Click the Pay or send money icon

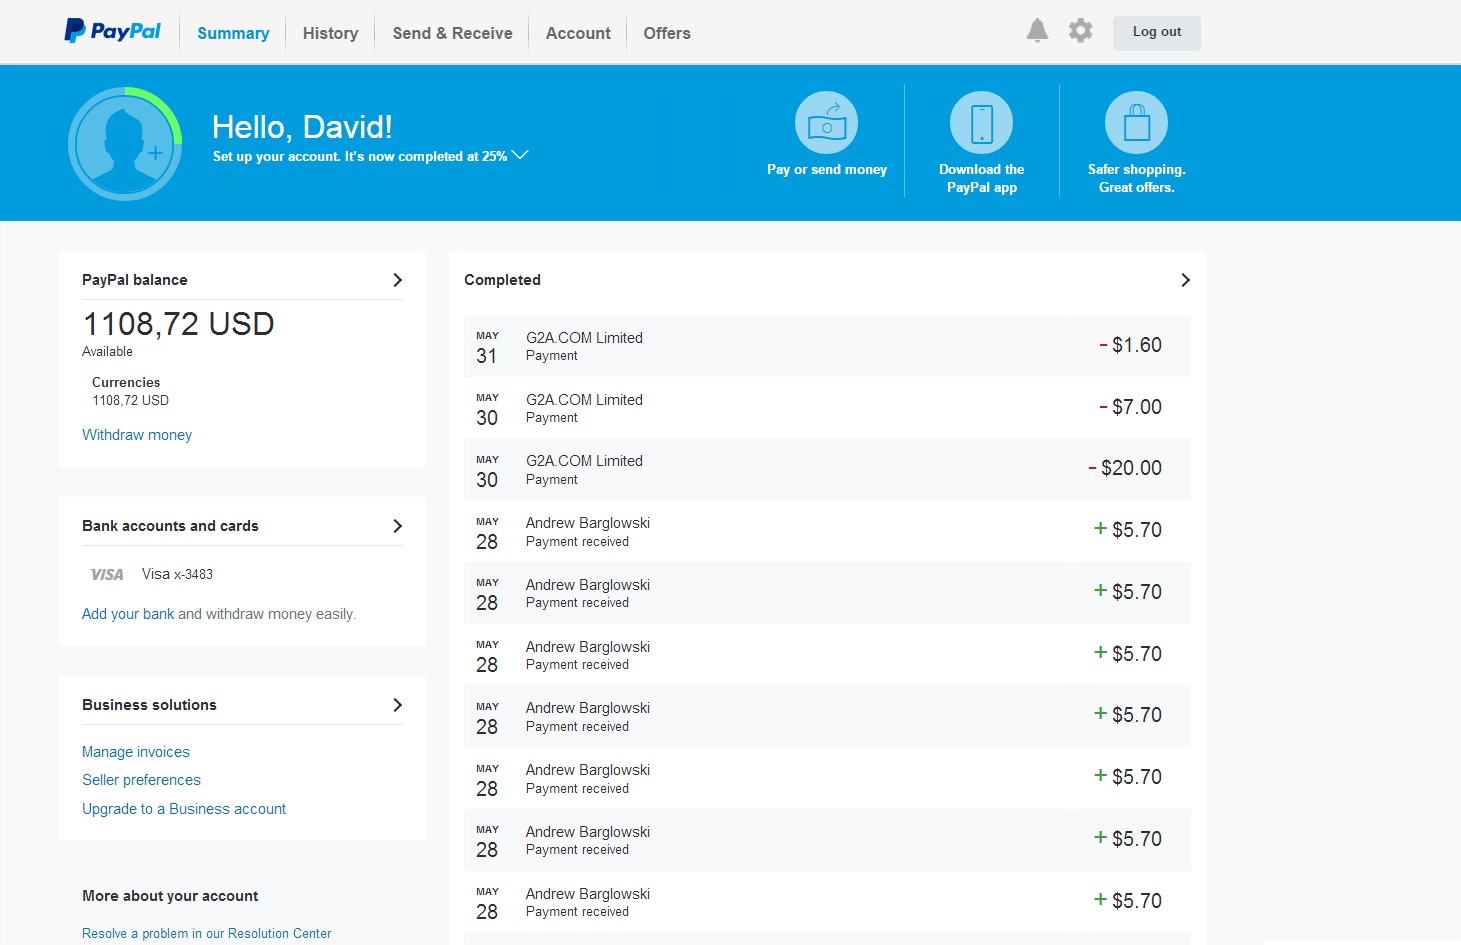click(826, 123)
